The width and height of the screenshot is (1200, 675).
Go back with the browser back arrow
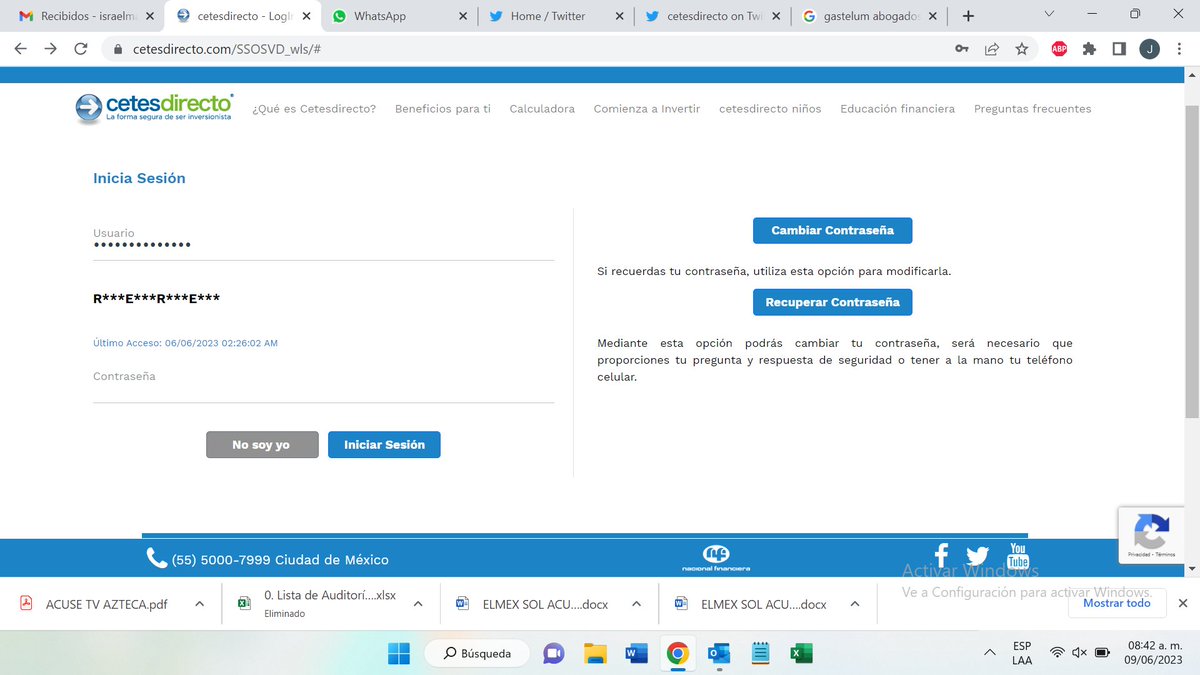[20, 49]
